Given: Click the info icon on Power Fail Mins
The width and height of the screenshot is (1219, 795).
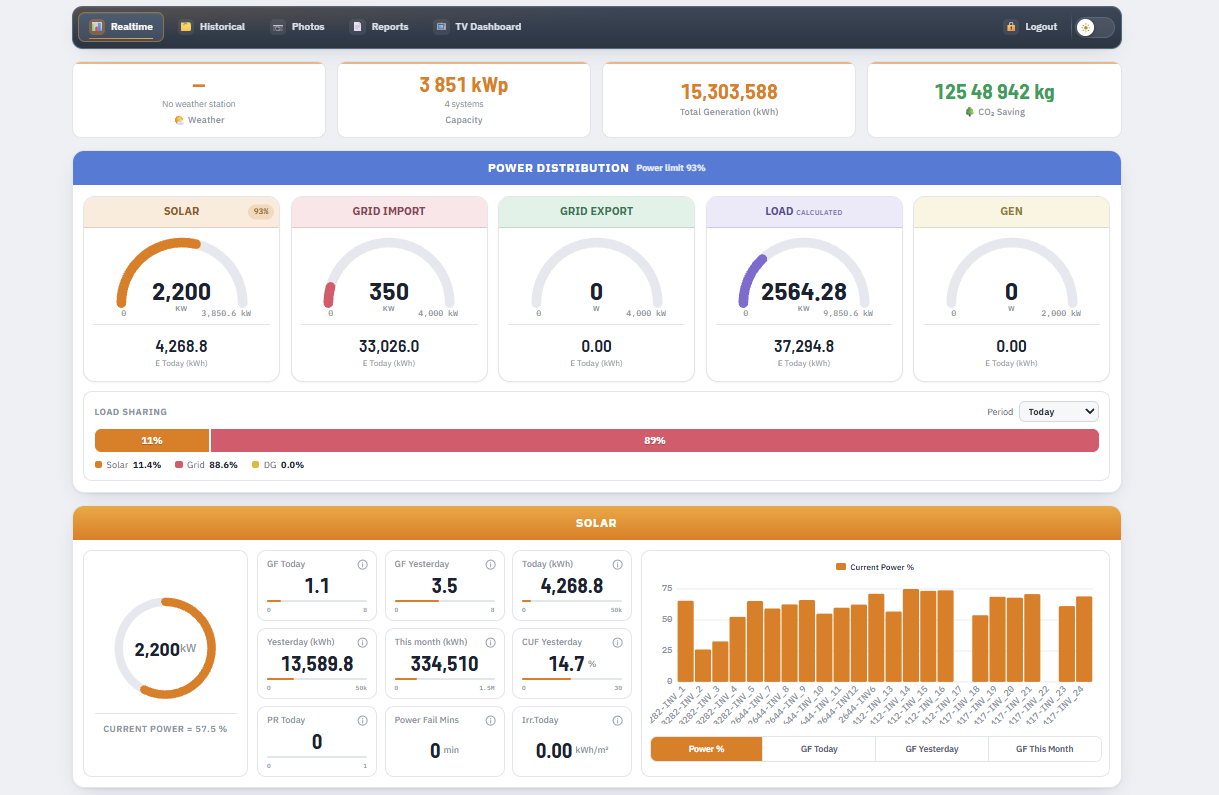Looking at the screenshot, I should coord(490,720).
